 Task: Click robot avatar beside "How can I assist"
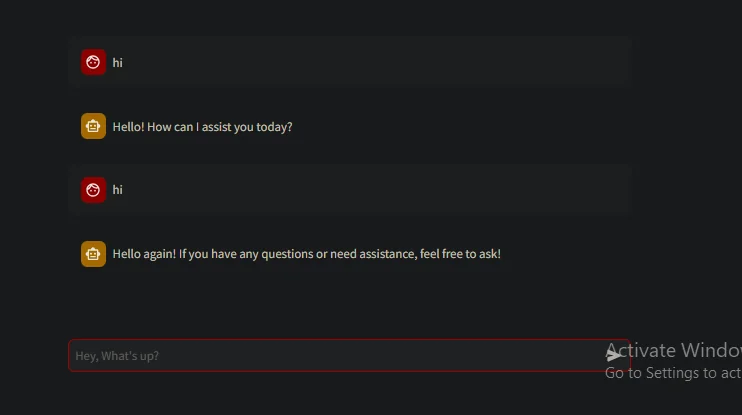click(x=93, y=127)
